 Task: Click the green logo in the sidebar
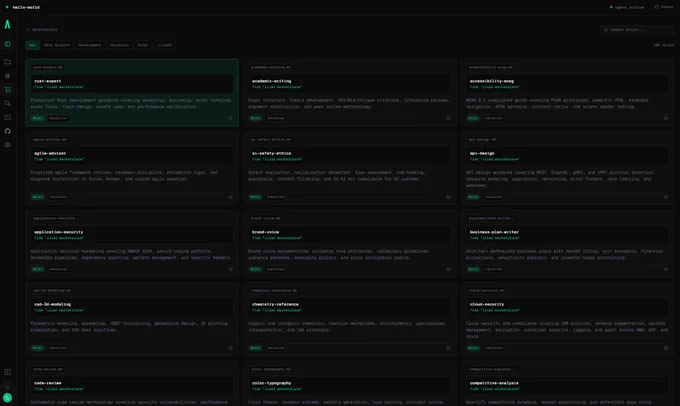click(x=7, y=25)
